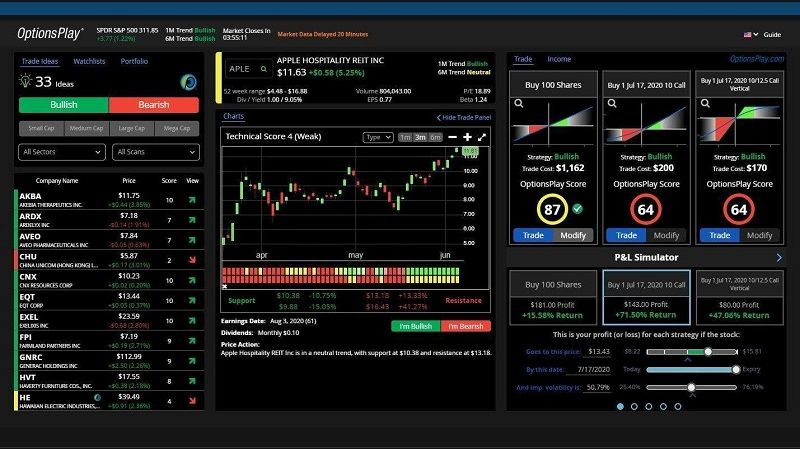Click HVT bullish view arrow
This screenshot has width=800, height=449.
pyautogui.click(x=192, y=381)
